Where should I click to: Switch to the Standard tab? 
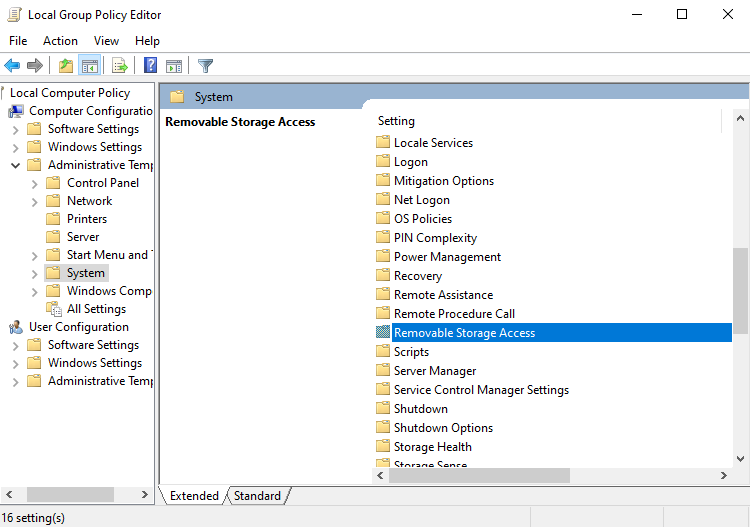[x=257, y=496]
